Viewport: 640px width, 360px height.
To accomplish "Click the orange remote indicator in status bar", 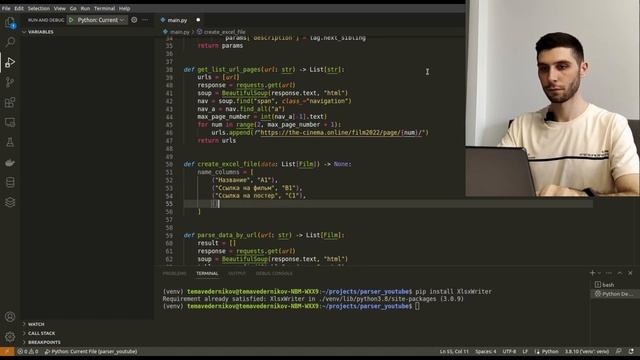I will point(7,351).
